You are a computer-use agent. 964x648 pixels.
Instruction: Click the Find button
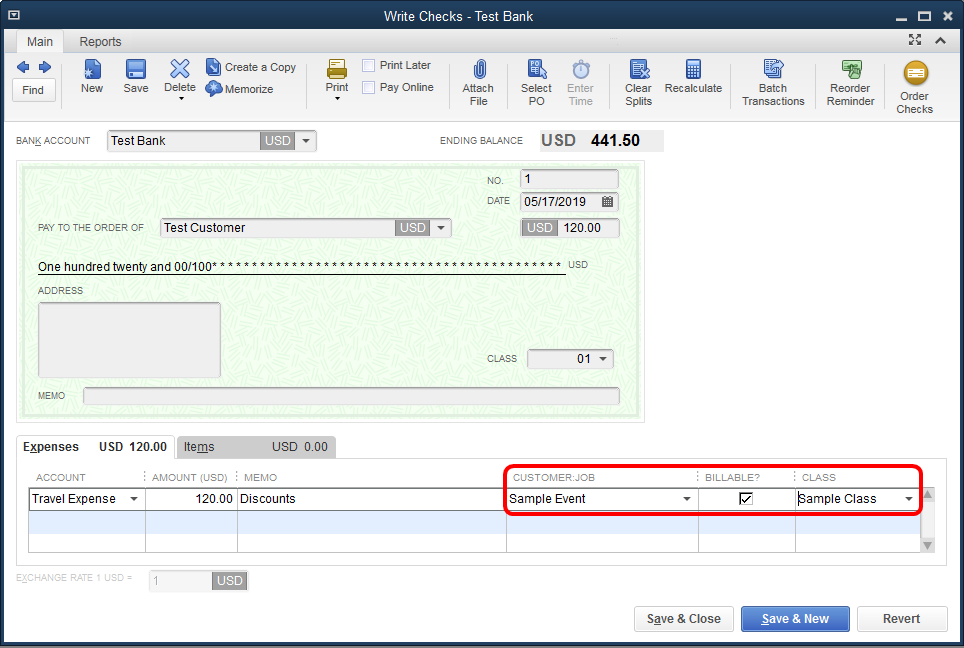point(33,90)
